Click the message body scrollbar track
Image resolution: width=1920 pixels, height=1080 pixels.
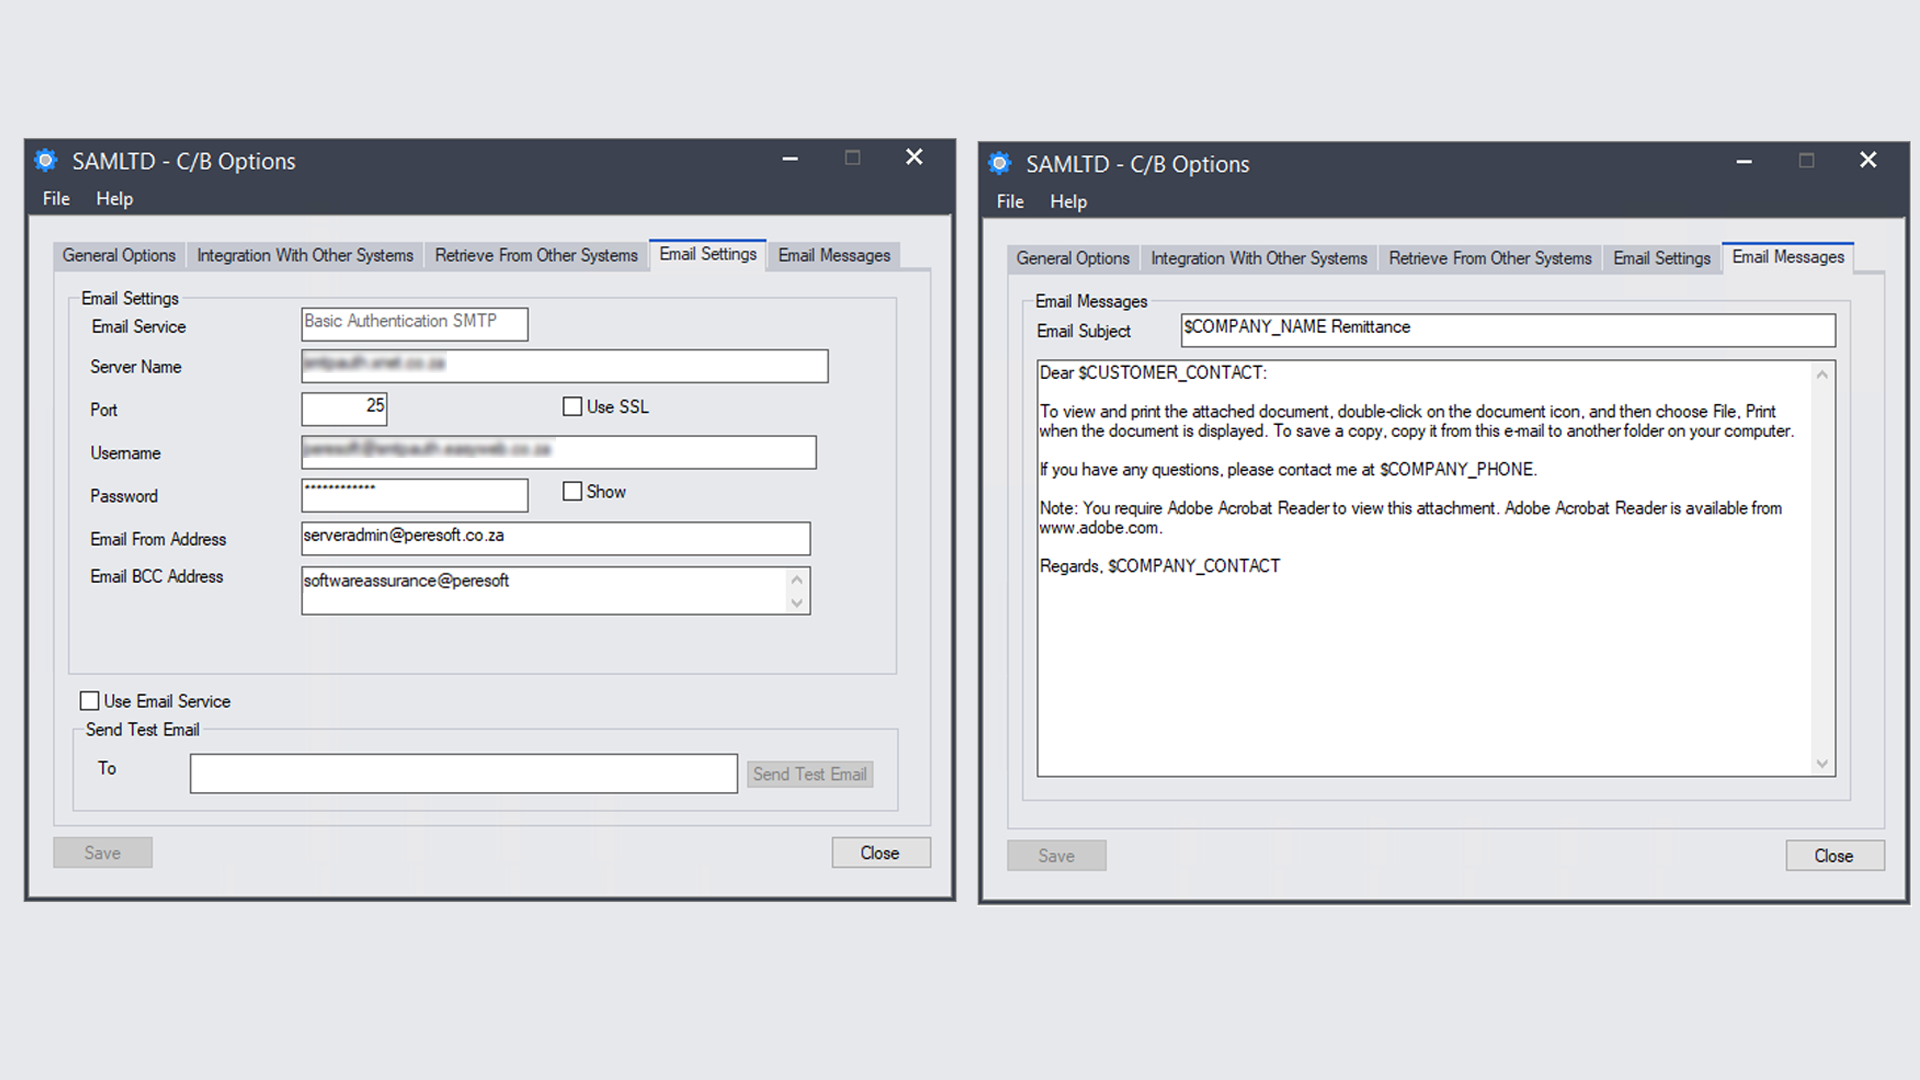click(x=1822, y=570)
